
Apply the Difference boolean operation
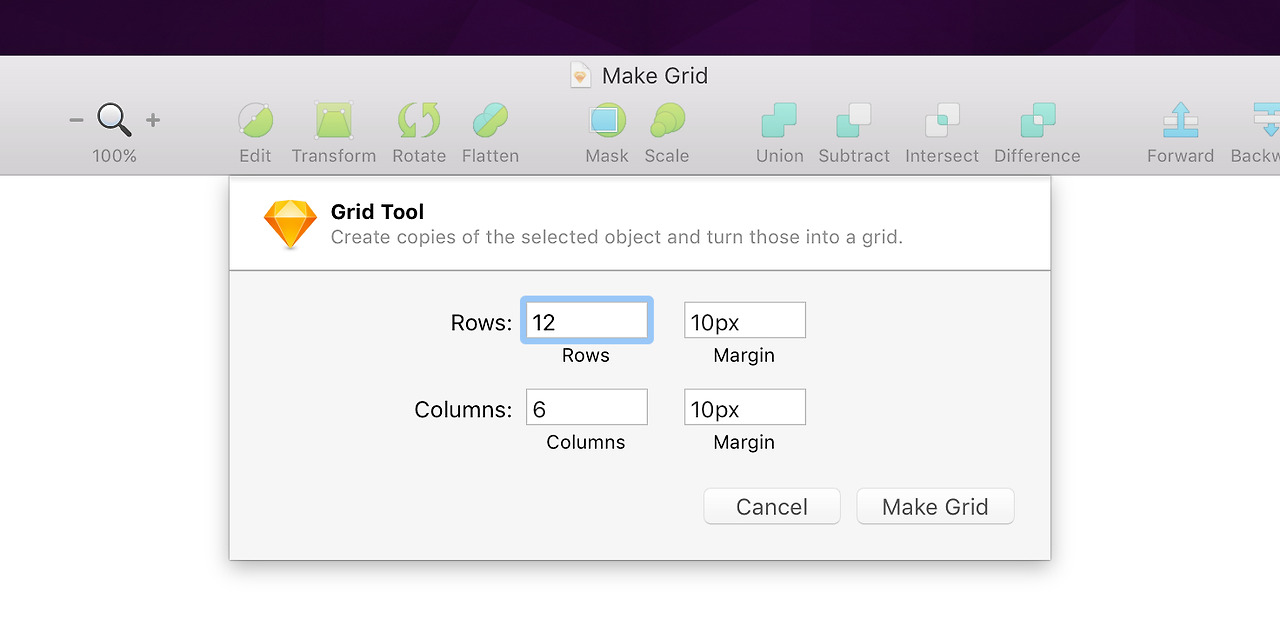coord(1038,120)
